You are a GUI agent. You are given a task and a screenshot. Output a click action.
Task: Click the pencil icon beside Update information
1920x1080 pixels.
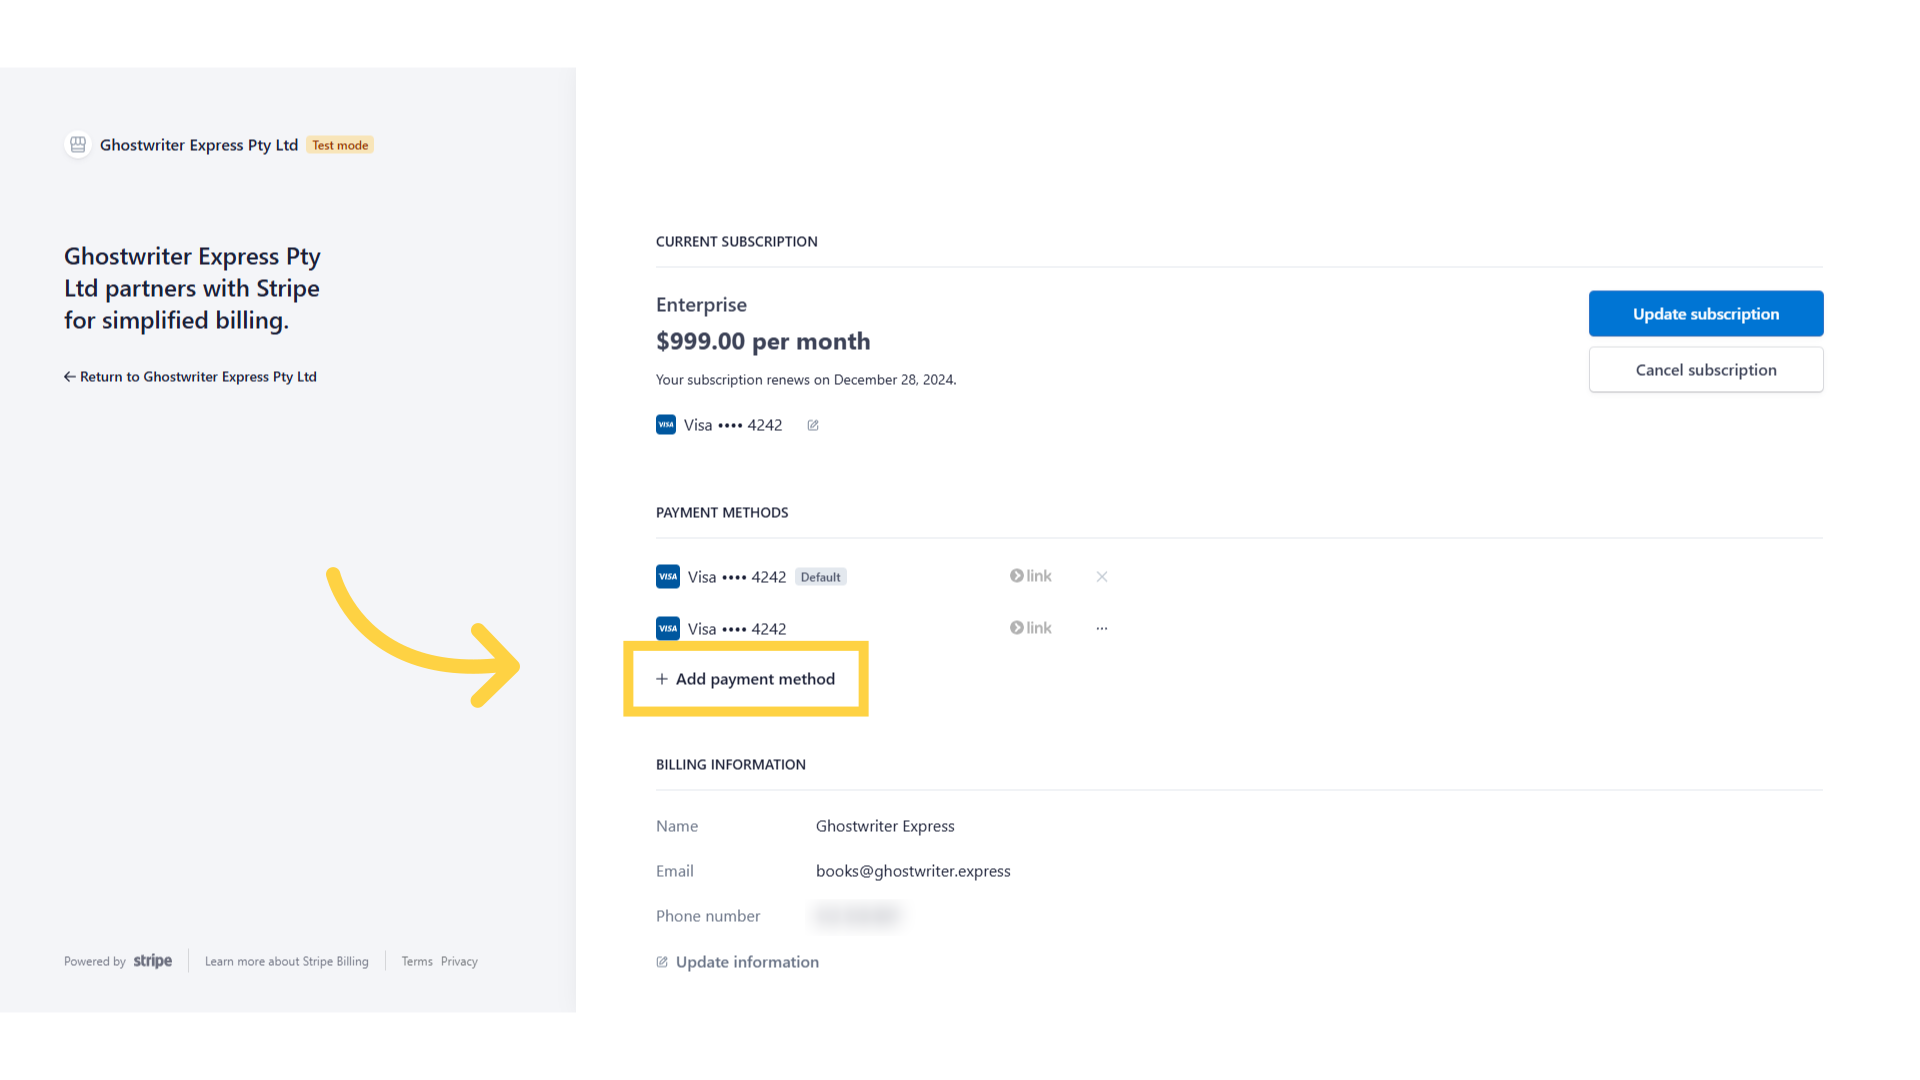pyautogui.click(x=662, y=962)
